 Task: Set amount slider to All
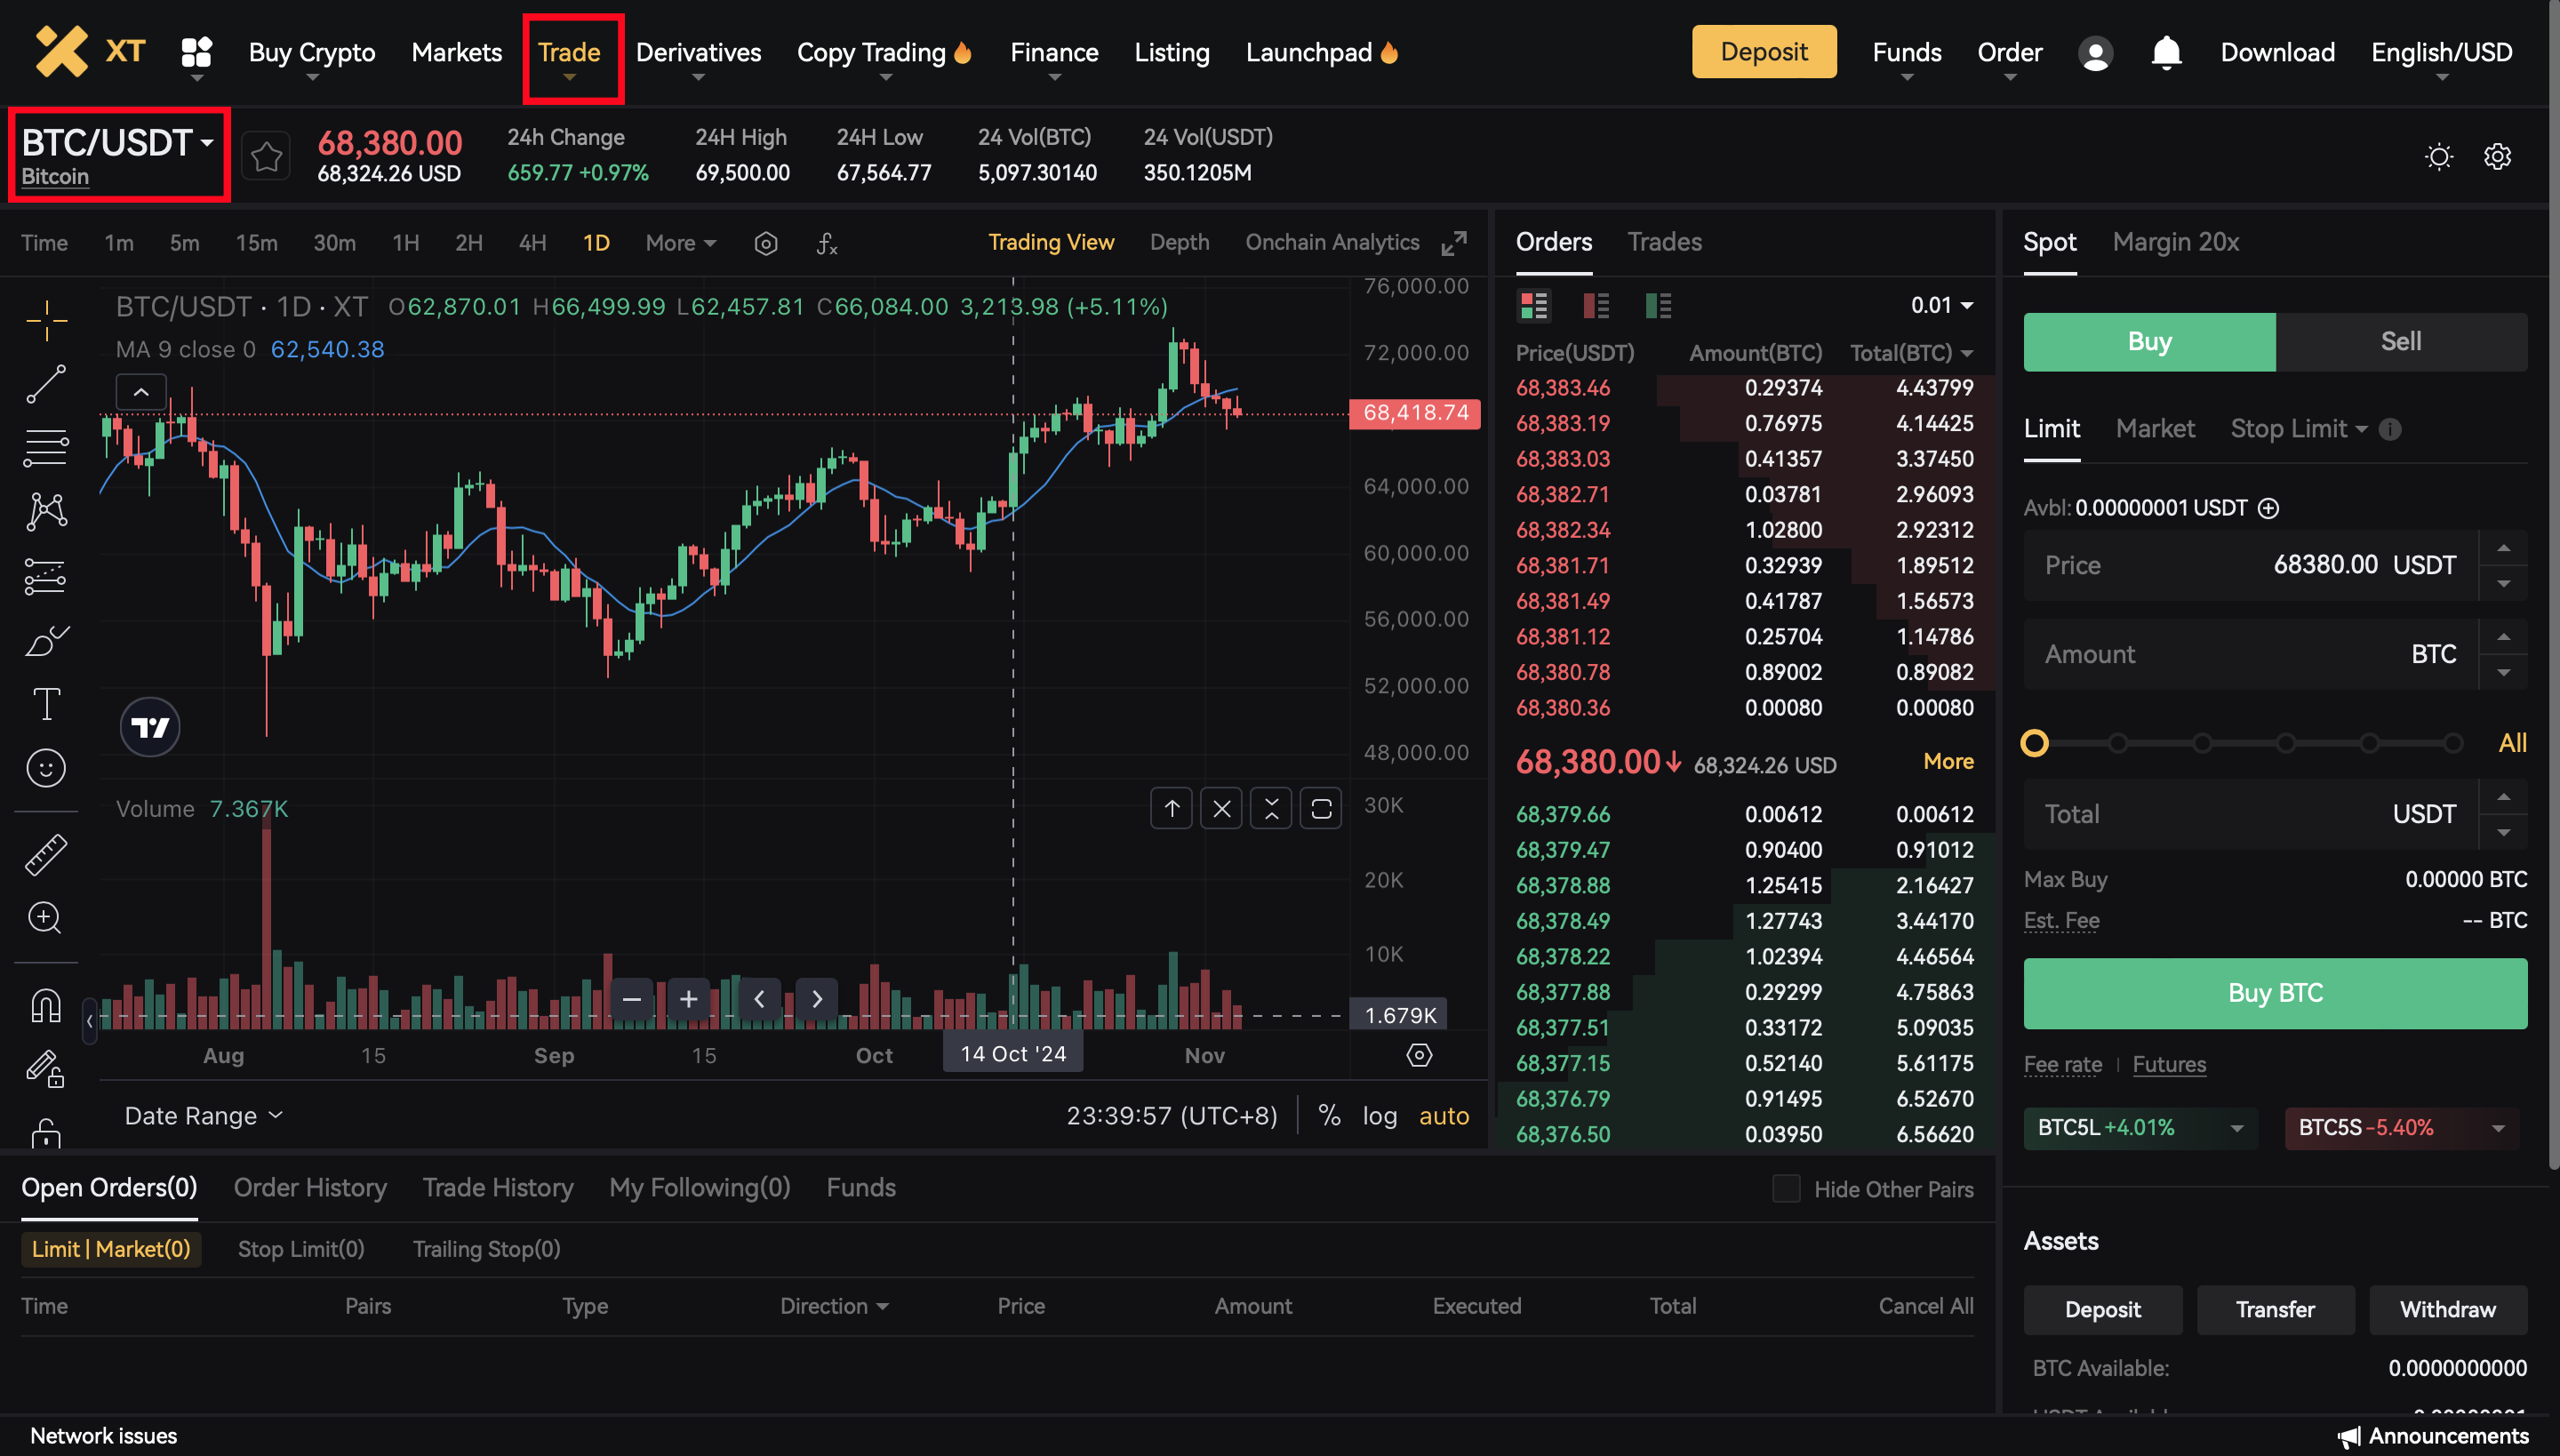coord(2512,743)
